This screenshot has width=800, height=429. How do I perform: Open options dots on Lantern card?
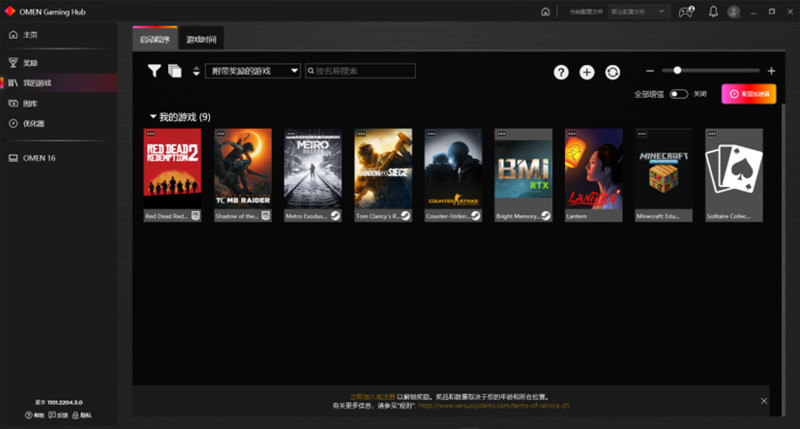(571, 134)
